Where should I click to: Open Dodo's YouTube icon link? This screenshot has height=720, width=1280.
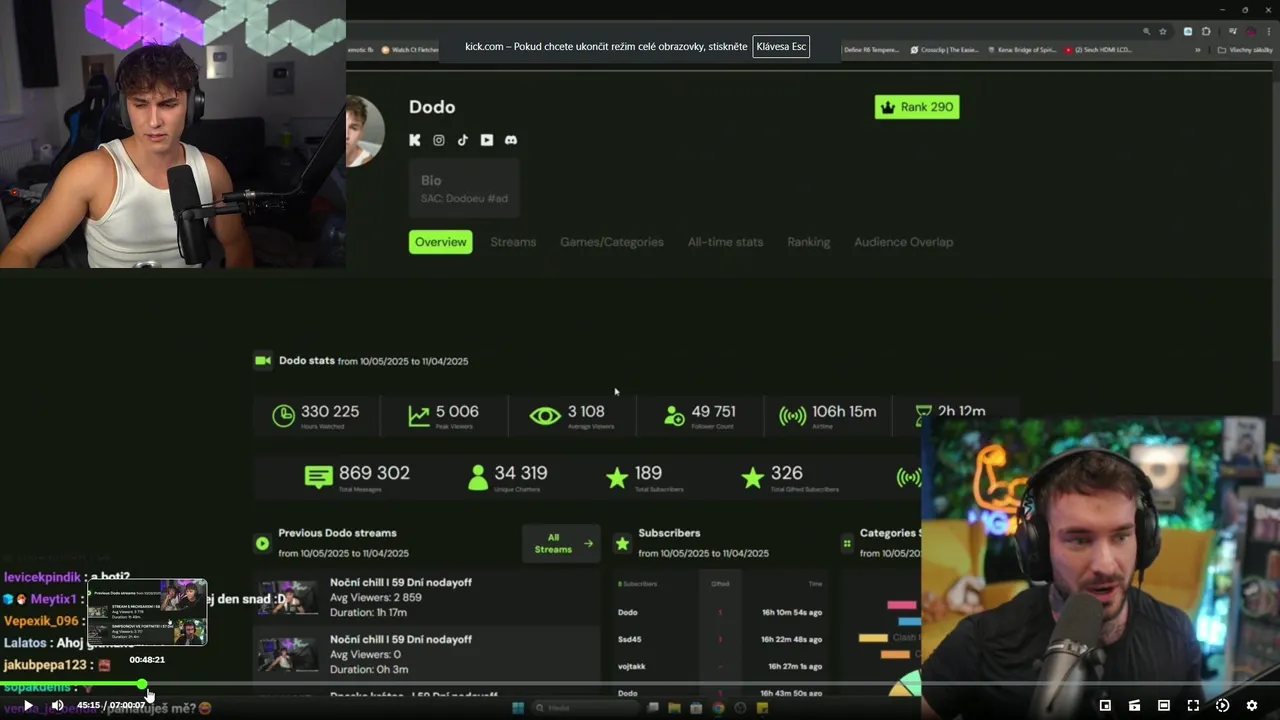[x=487, y=140]
